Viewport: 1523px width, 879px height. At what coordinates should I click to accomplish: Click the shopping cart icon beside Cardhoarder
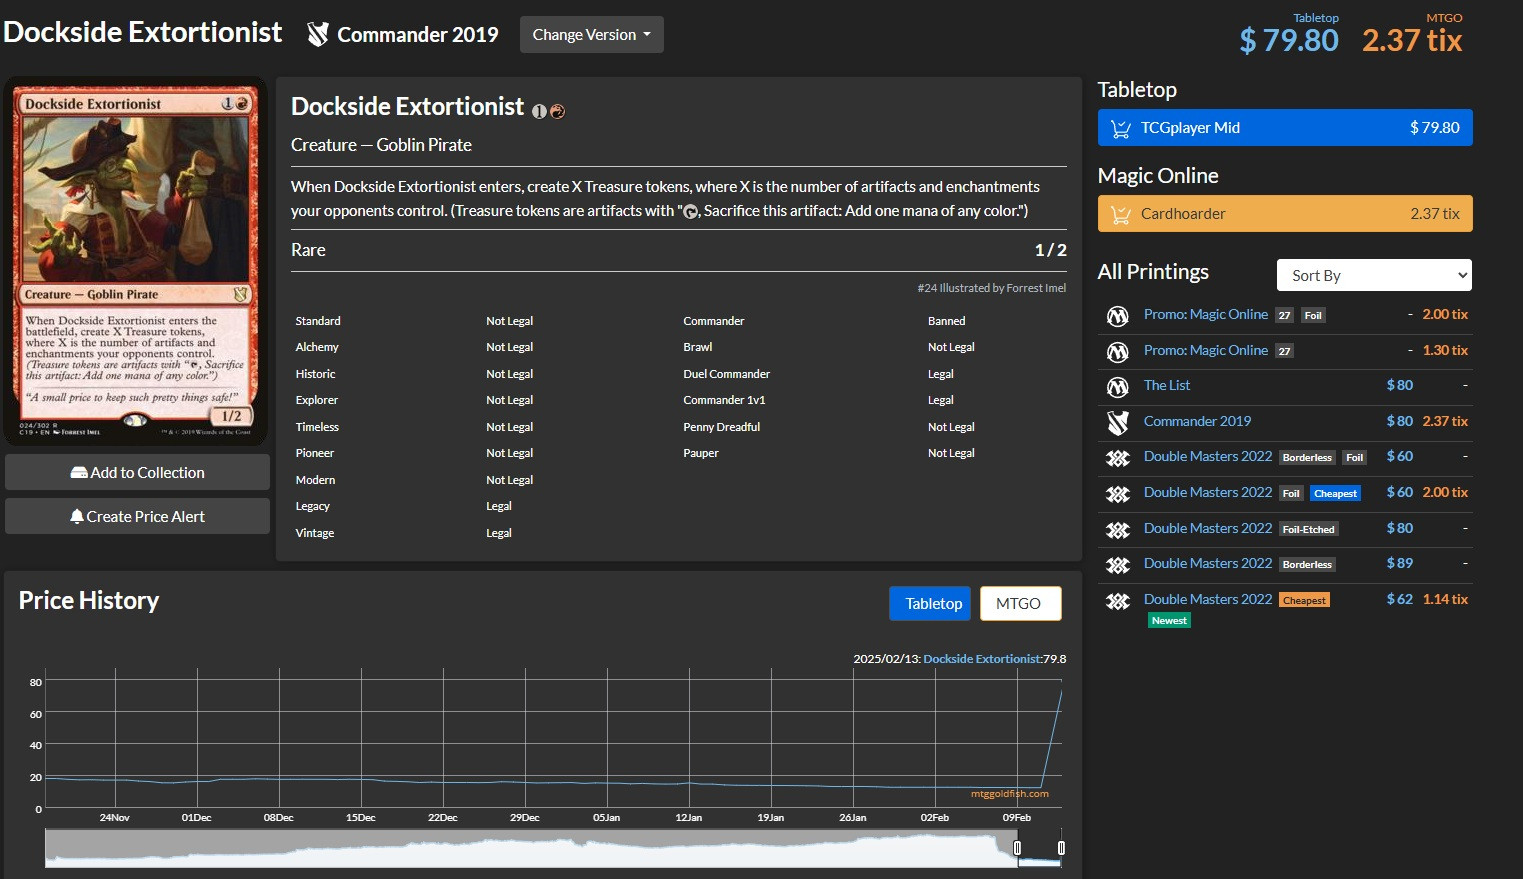[1120, 214]
